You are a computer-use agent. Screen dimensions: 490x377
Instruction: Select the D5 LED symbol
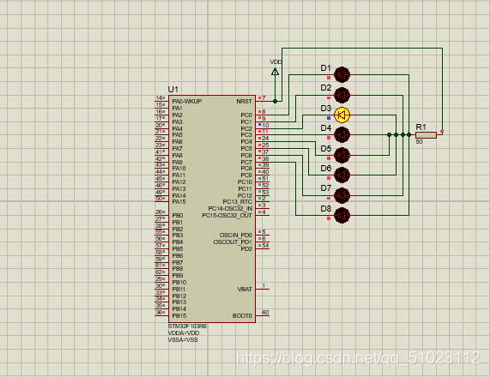coord(342,155)
